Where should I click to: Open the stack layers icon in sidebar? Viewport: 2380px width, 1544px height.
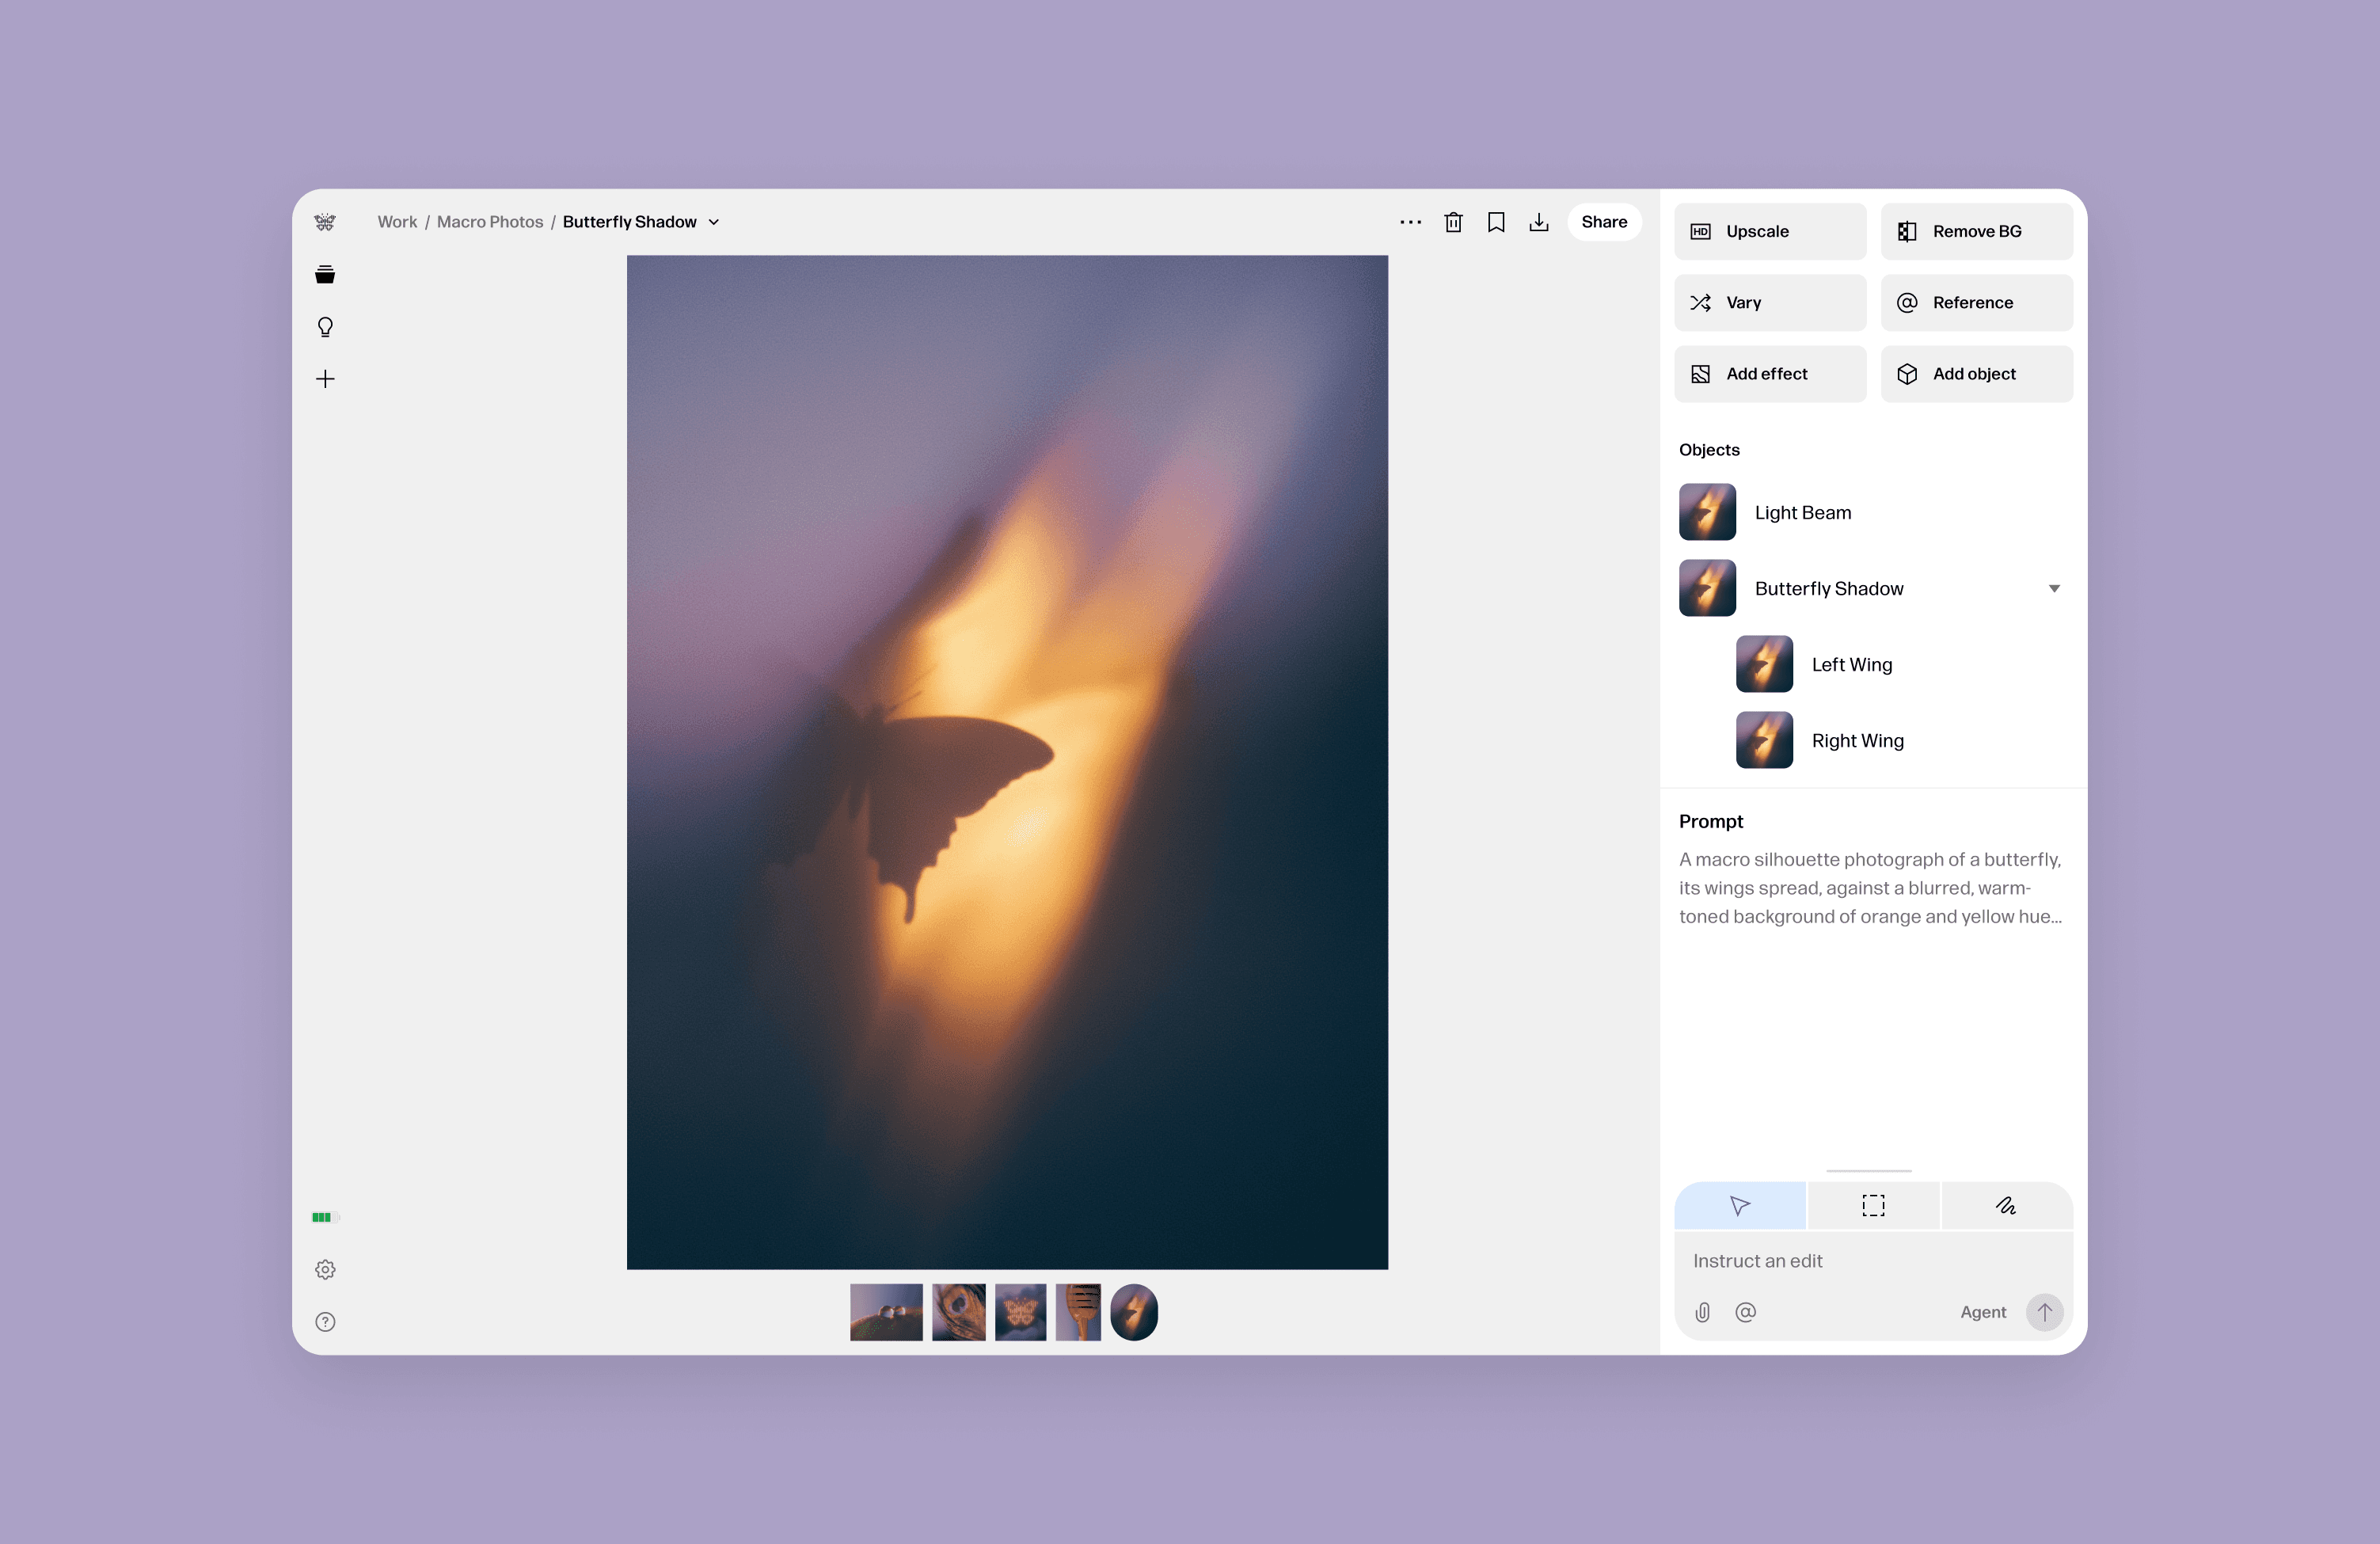[325, 275]
